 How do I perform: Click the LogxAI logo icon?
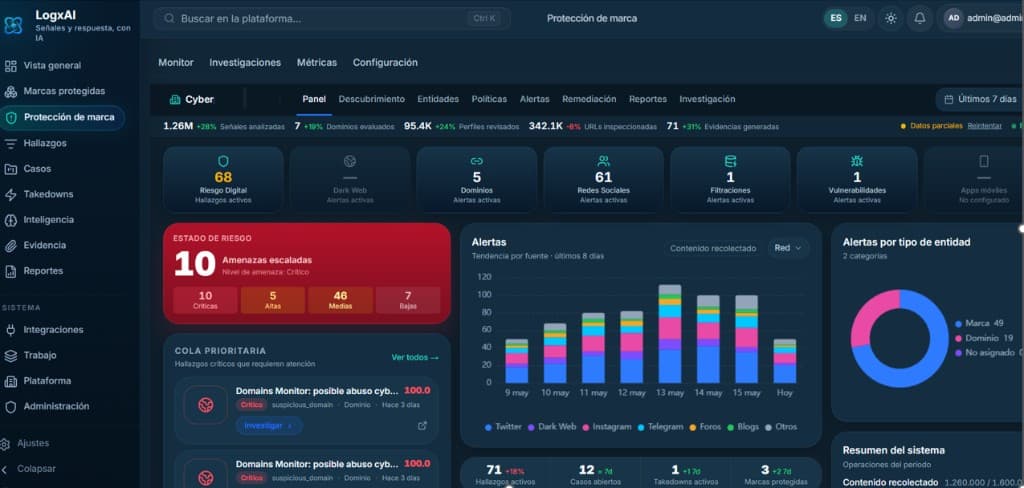13,25
